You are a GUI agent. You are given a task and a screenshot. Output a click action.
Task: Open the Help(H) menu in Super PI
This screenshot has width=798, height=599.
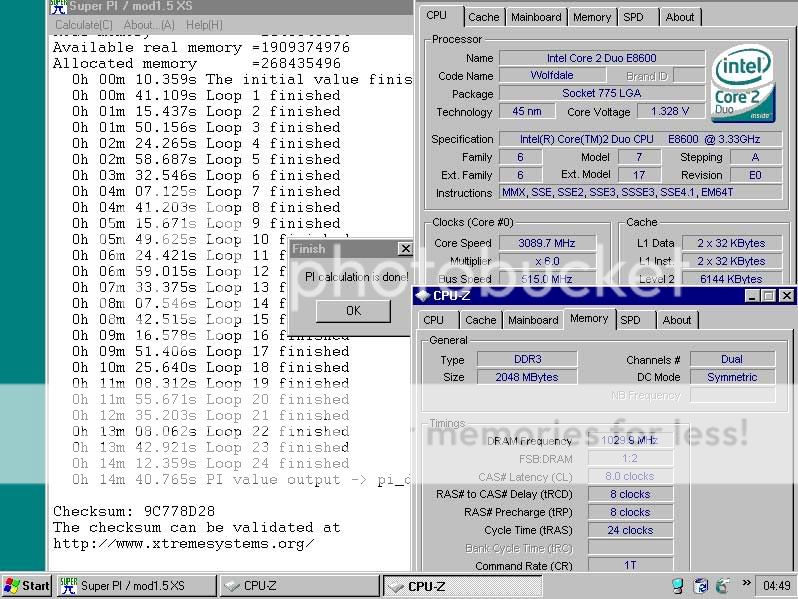click(204, 25)
